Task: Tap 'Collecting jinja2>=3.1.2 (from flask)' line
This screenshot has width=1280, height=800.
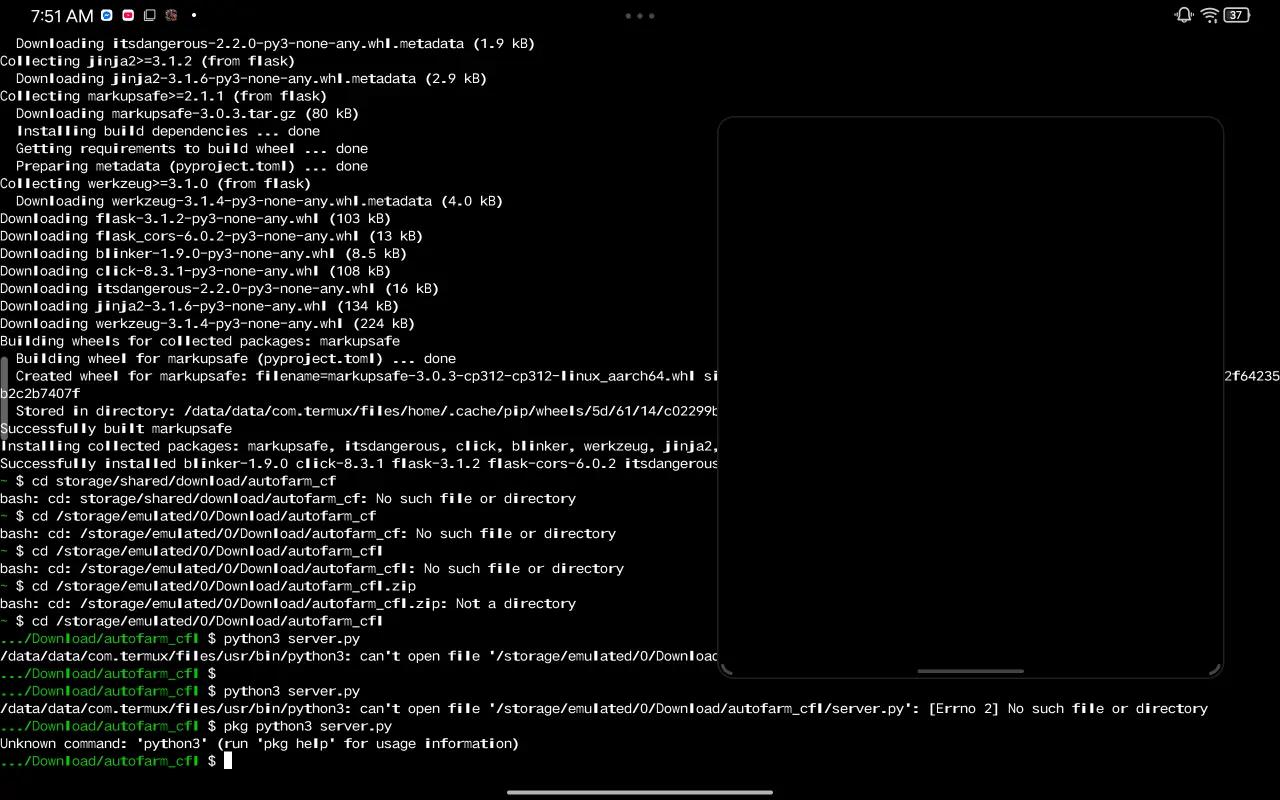Action: click(x=148, y=61)
